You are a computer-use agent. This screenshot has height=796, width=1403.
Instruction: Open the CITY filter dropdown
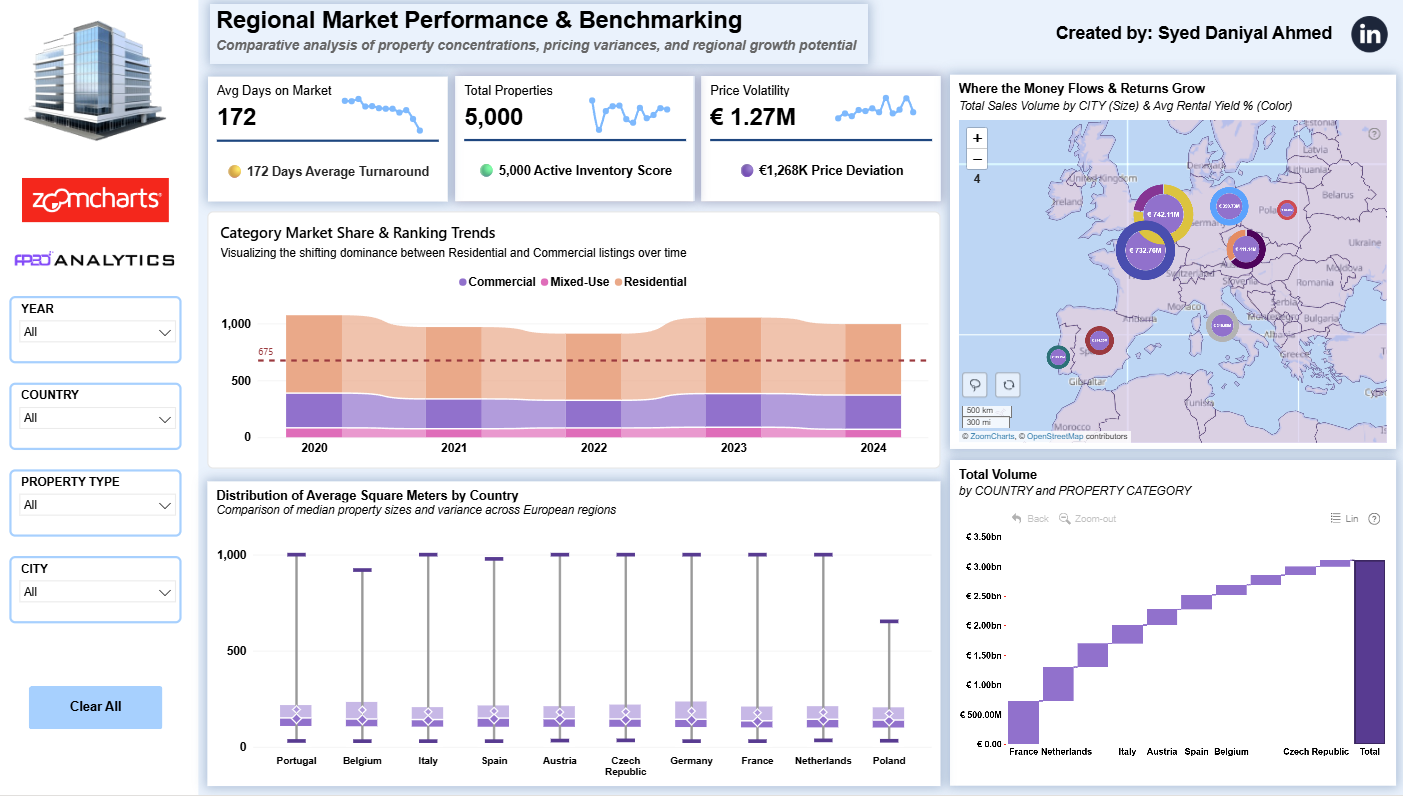(98, 593)
